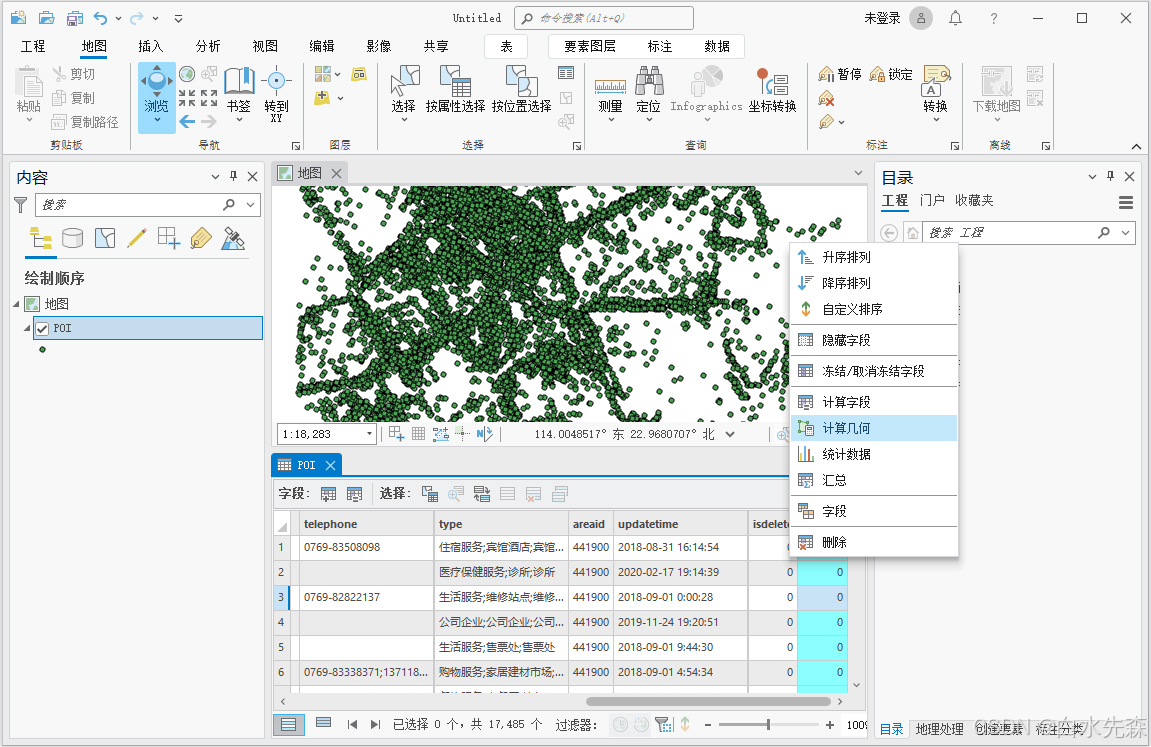This screenshot has height=747, width=1151.
Task: Click the add field icon in table
Action: (x=328, y=494)
